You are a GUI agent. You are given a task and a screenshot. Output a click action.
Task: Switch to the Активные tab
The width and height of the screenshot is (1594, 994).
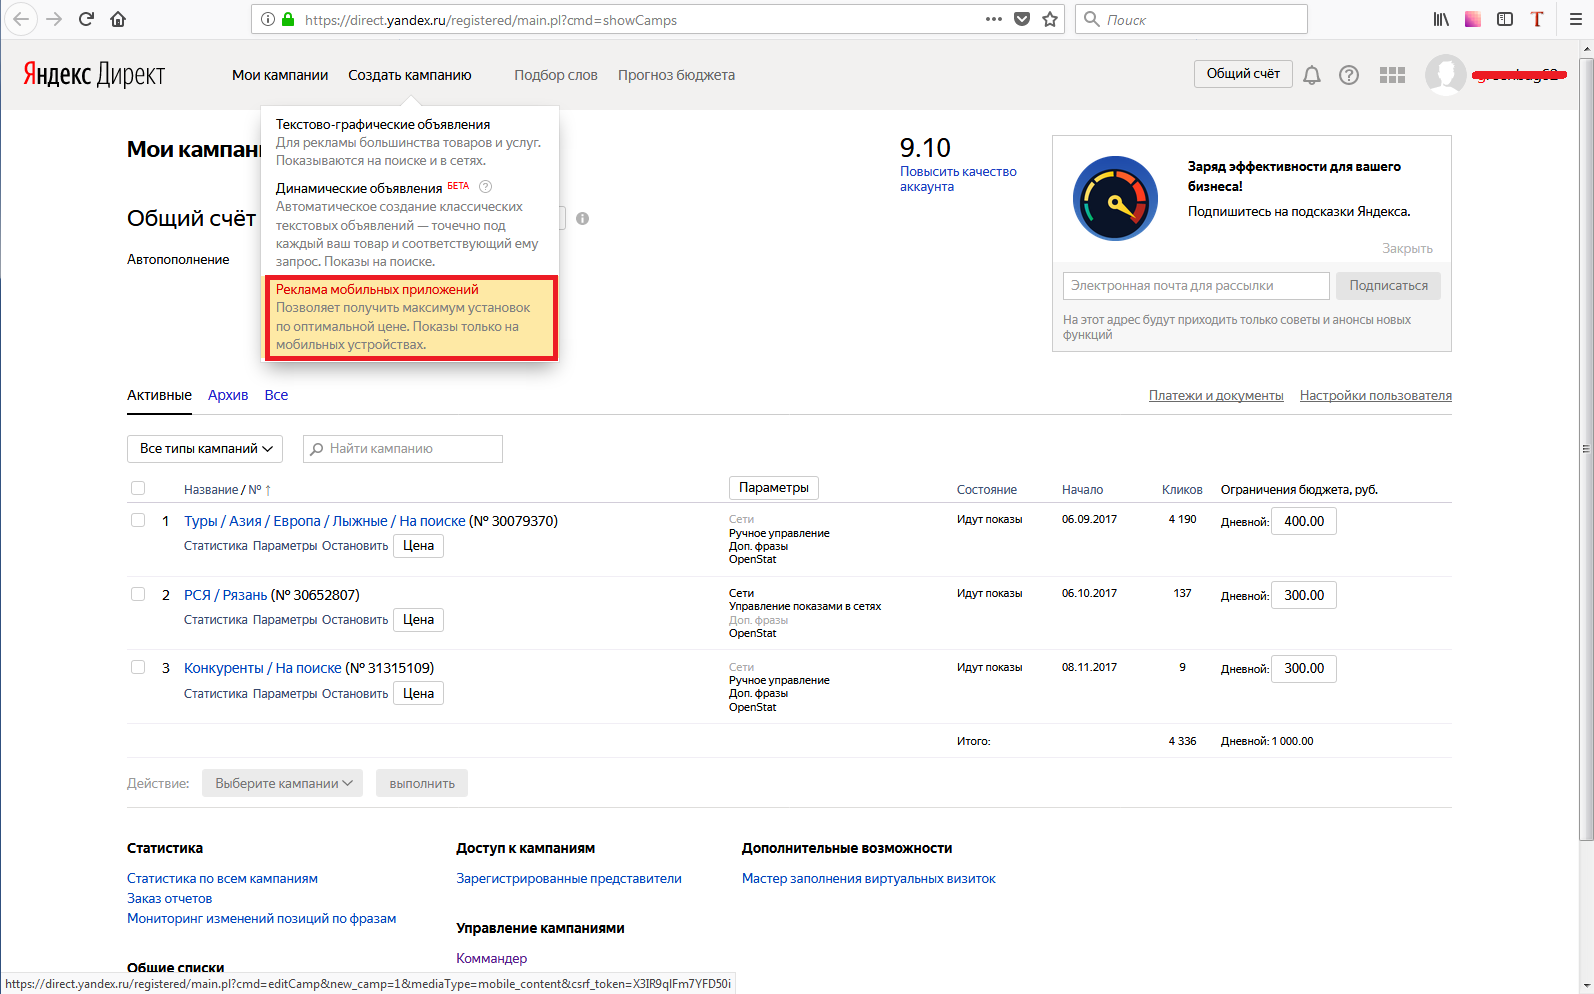point(159,395)
